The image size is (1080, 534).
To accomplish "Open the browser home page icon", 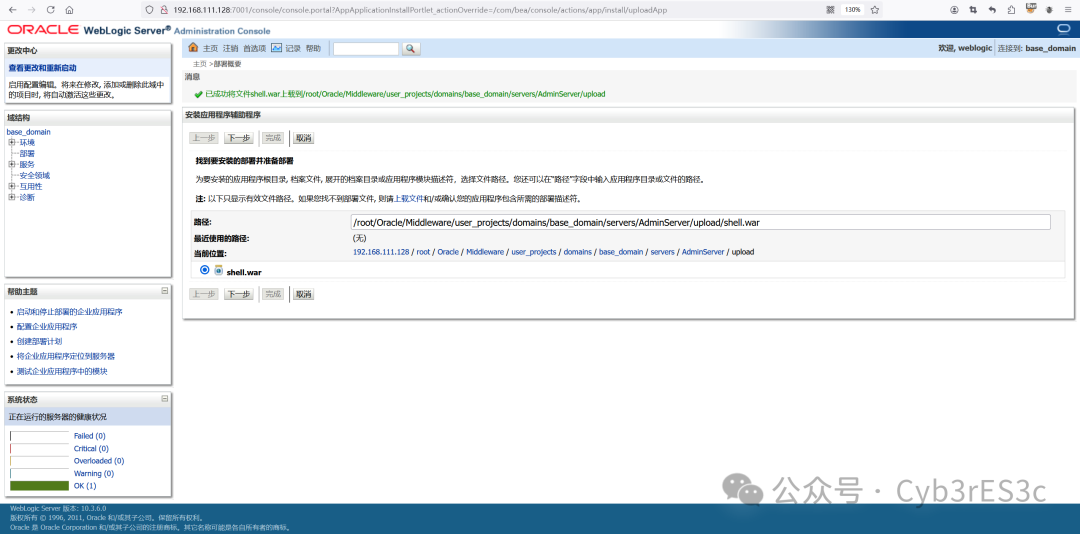I will coord(69,10).
